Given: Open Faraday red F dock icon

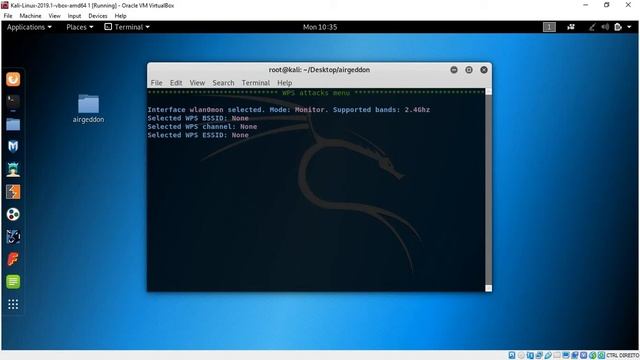Looking at the screenshot, I should (x=13, y=259).
